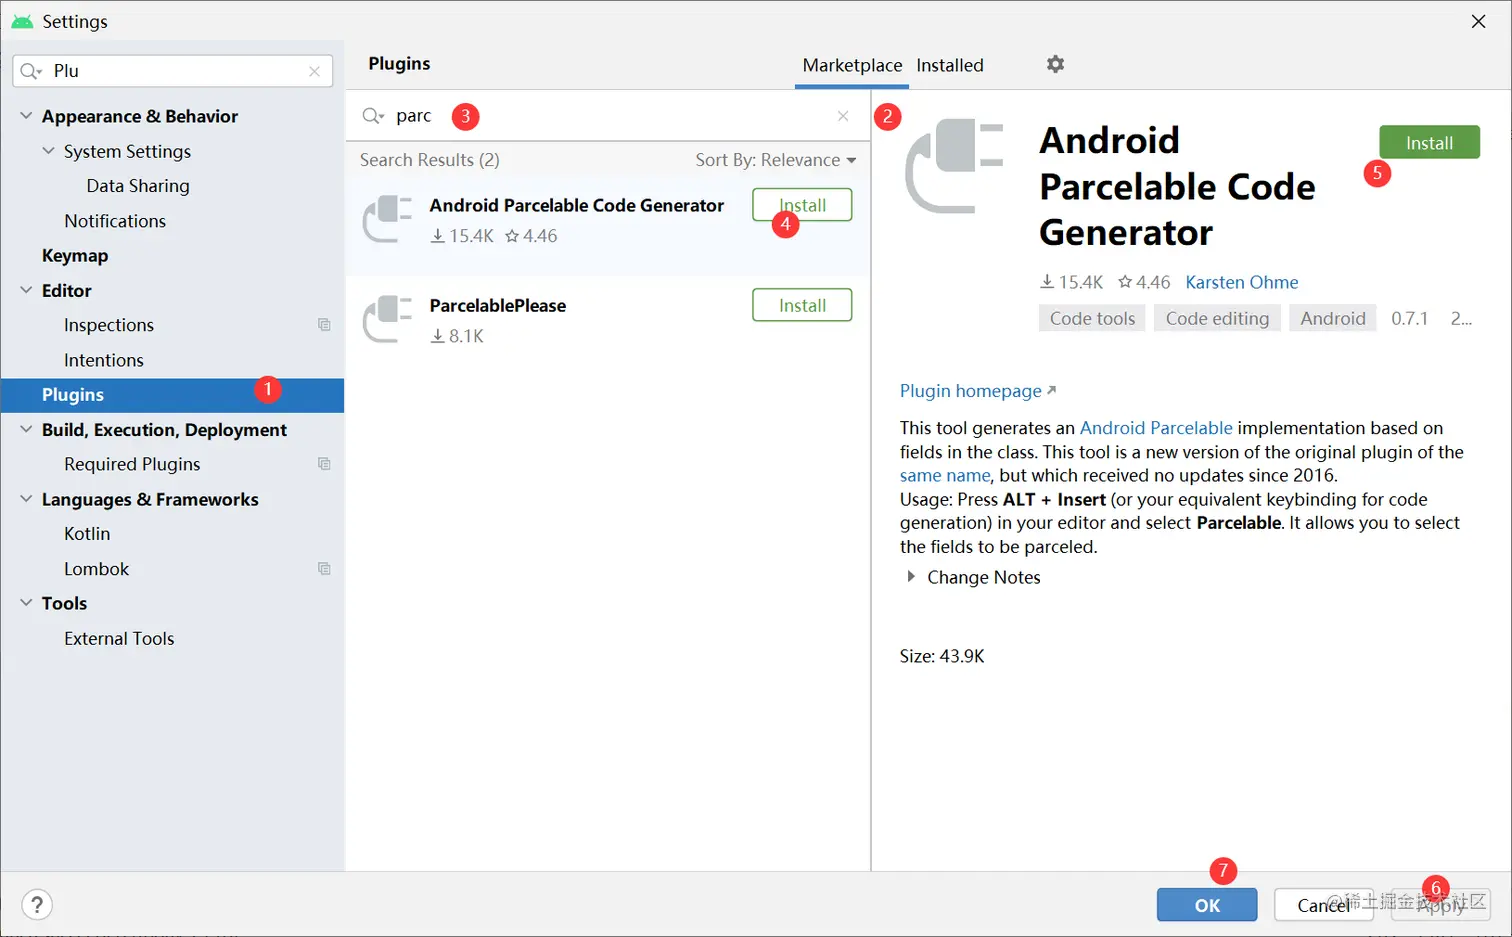Switch to the Installed tab
The height and width of the screenshot is (937, 1512).
click(950, 65)
